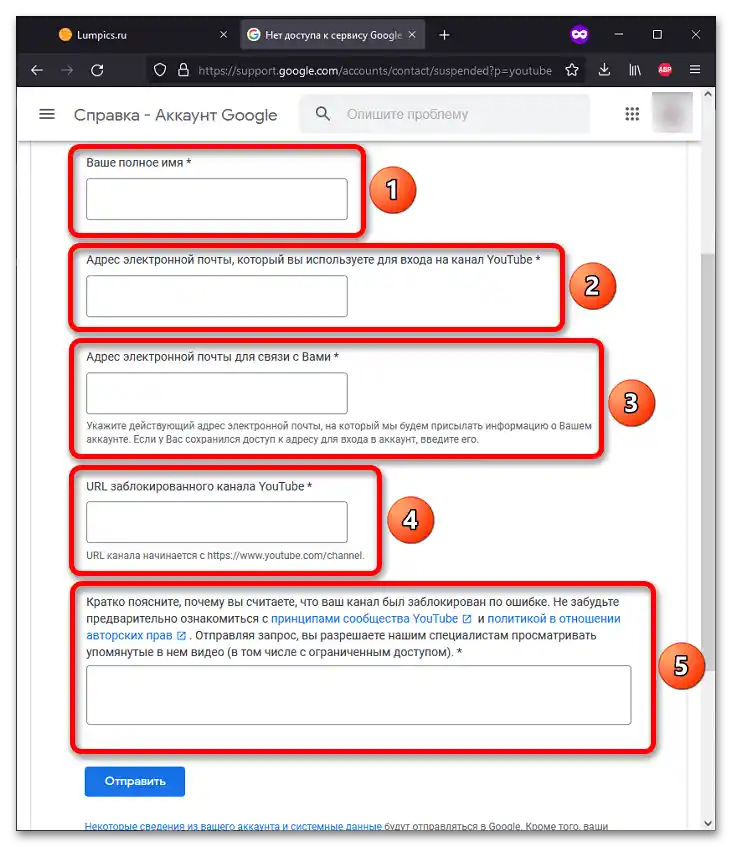The image size is (732, 847).
Task: Select the 'Нет доступа к сервису Google' tab
Action: [x=332, y=35]
